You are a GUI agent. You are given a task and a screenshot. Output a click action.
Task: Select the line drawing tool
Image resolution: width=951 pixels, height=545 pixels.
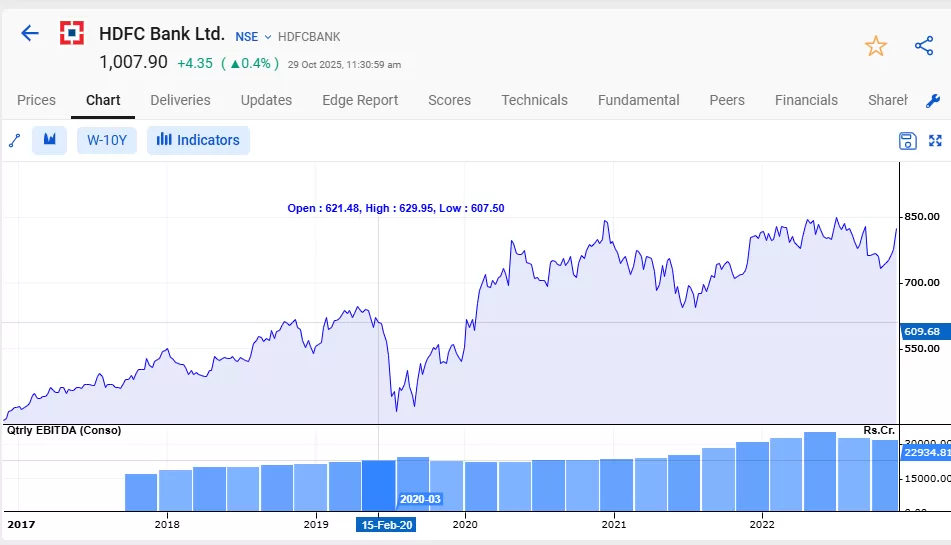pos(15,140)
